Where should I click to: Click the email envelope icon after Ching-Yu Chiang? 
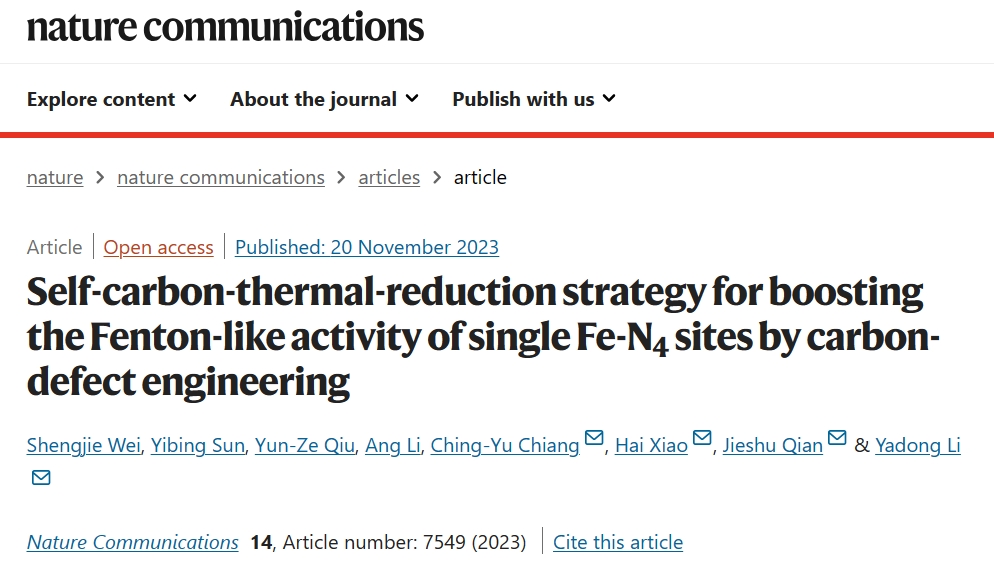click(594, 438)
